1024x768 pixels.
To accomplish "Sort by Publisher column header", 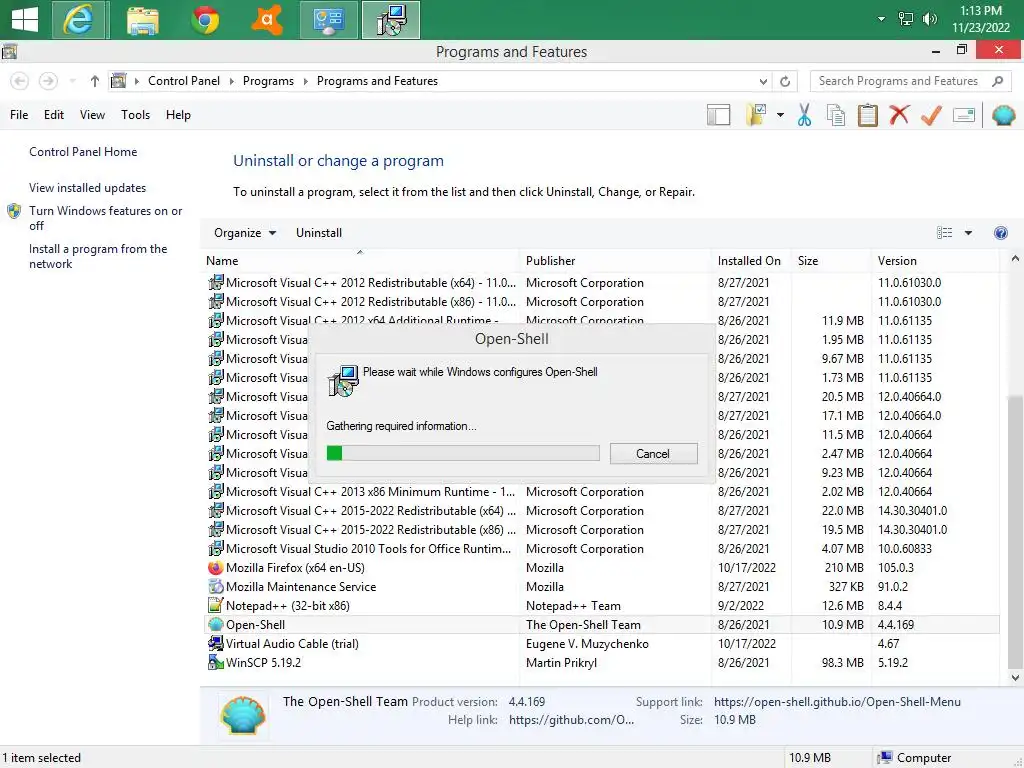I will click(x=615, y=261).
